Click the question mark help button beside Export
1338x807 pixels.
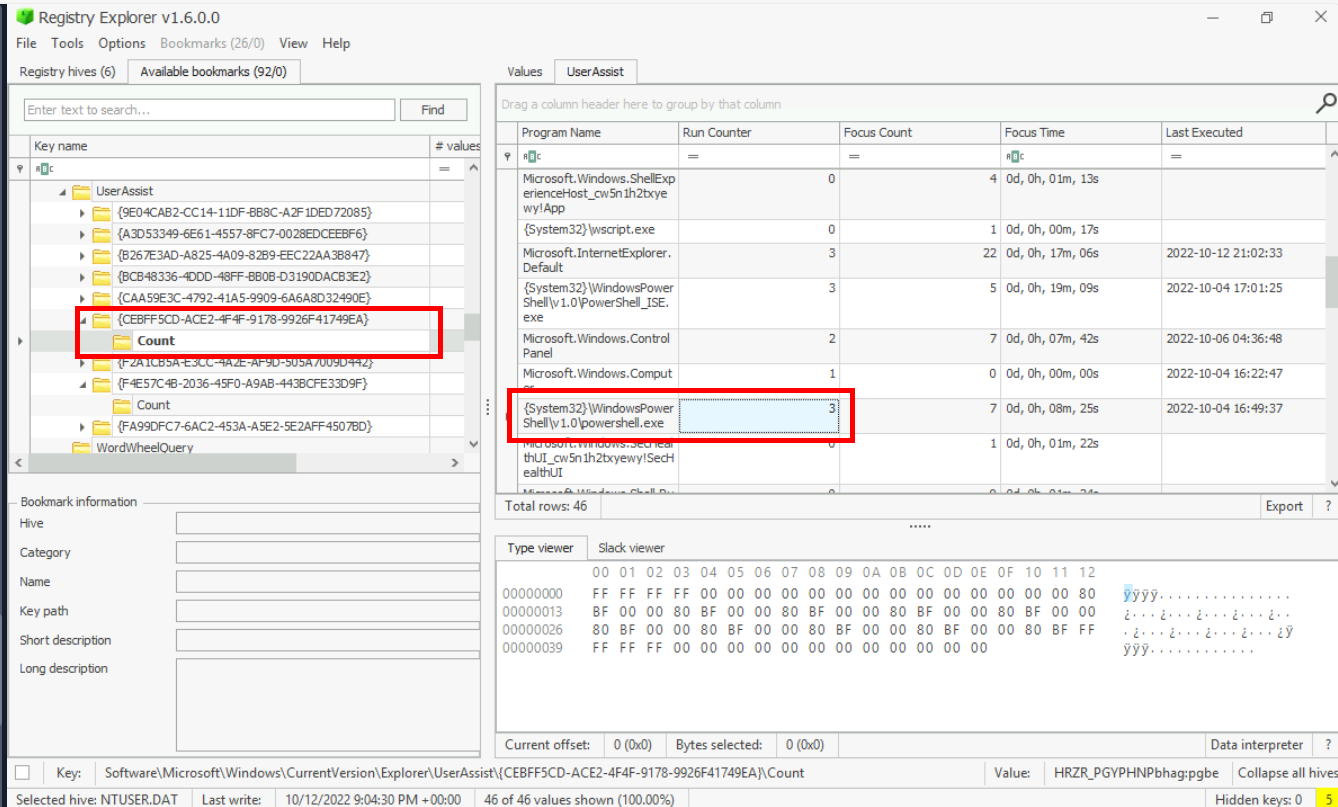click(1327, 506)
